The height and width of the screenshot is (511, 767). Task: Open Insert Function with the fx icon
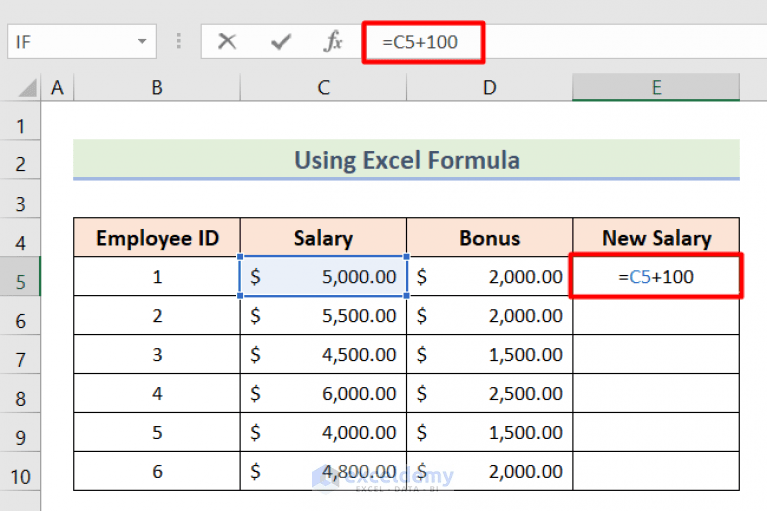333,42
